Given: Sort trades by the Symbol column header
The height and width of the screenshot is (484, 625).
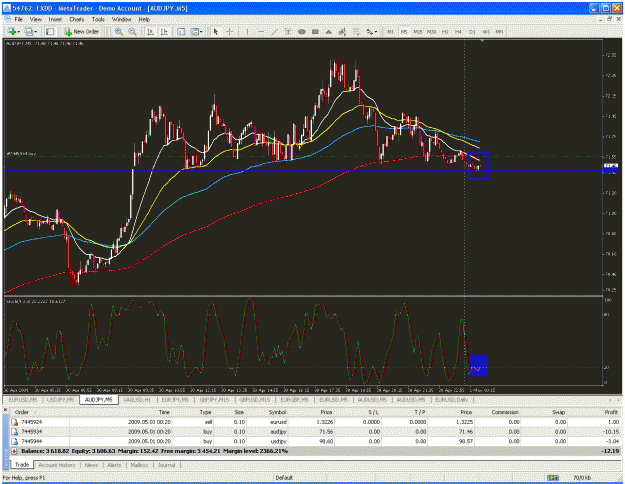Looking at the screenshot, I should 277,412.
